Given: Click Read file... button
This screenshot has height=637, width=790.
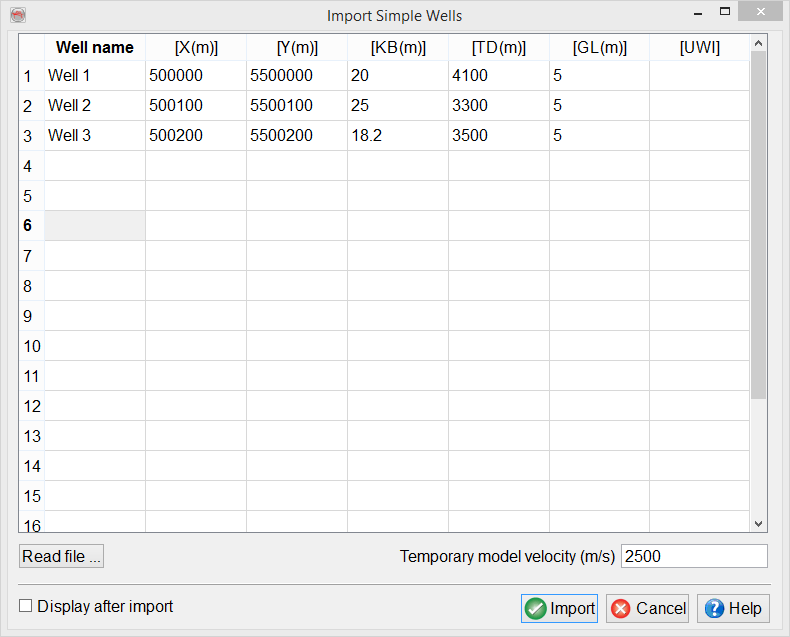Looking at the screenshot, I should (61, 556).
